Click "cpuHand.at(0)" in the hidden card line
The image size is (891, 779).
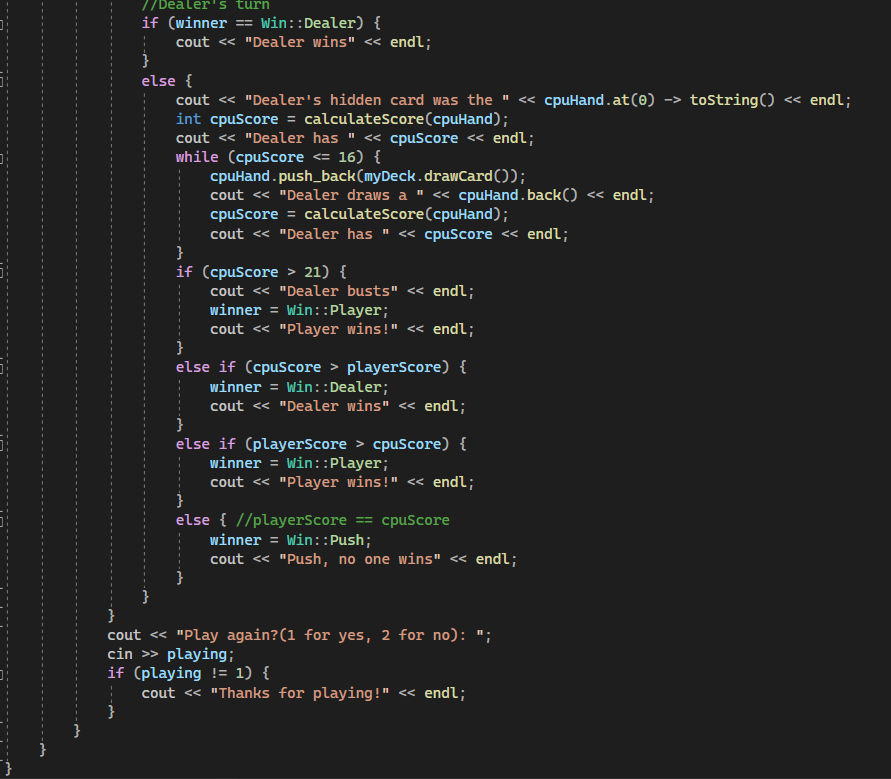(599, 100)
